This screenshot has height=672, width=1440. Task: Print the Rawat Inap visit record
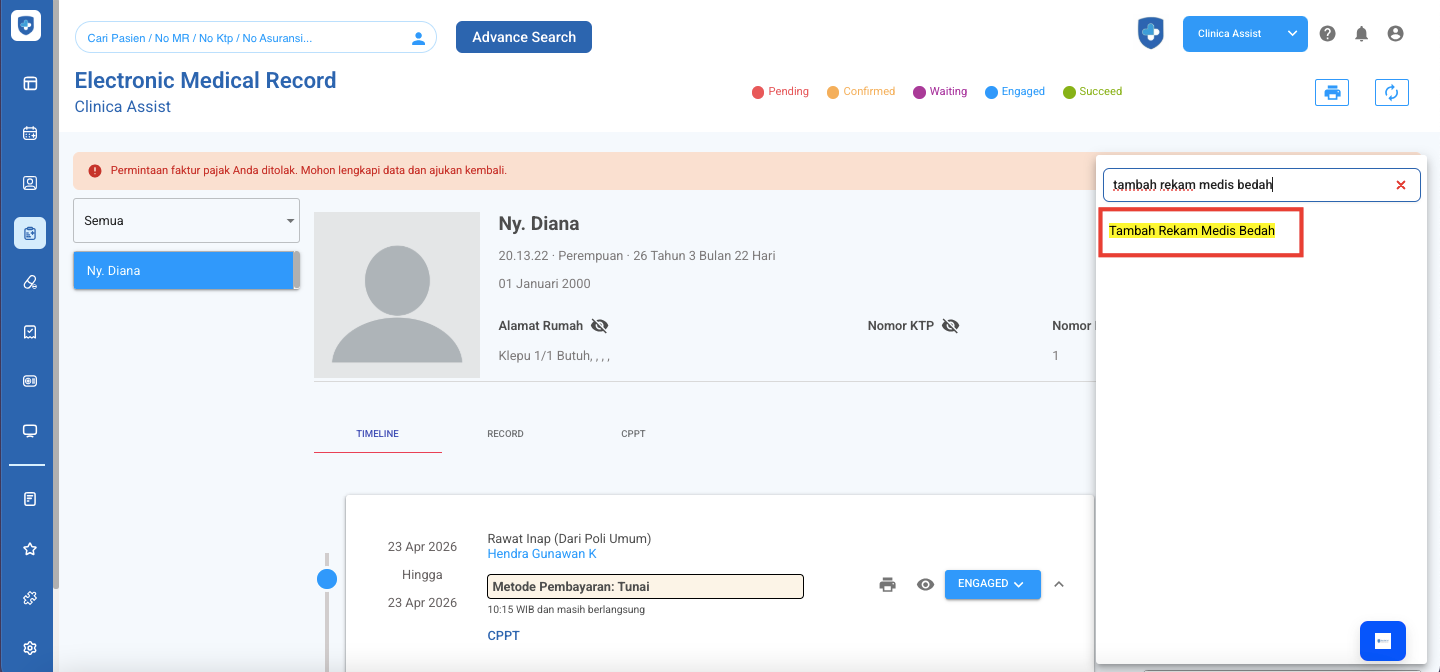coord(887,585)
